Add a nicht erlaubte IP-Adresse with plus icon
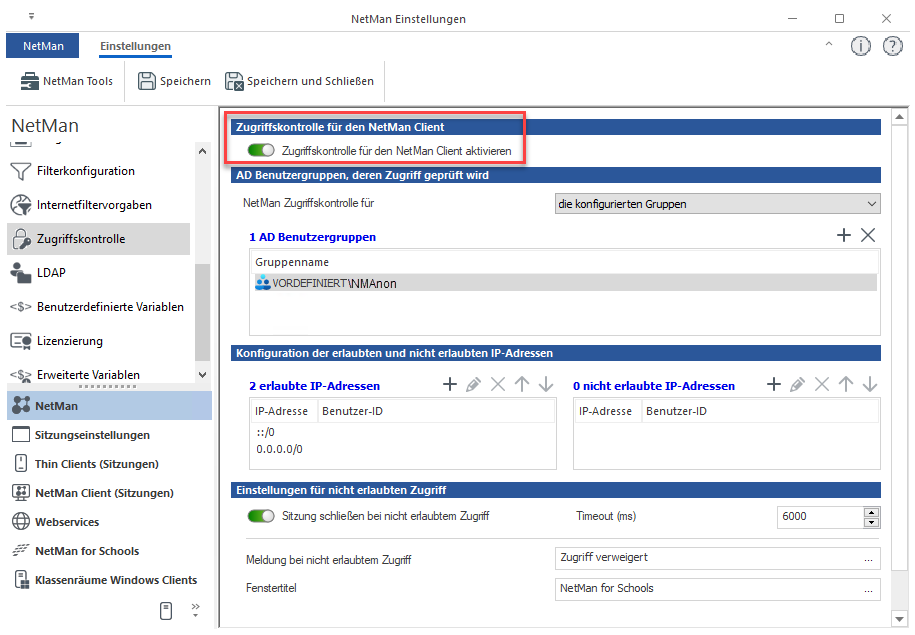This screenshot has height=635, width=915. click(x=773, y=385)
